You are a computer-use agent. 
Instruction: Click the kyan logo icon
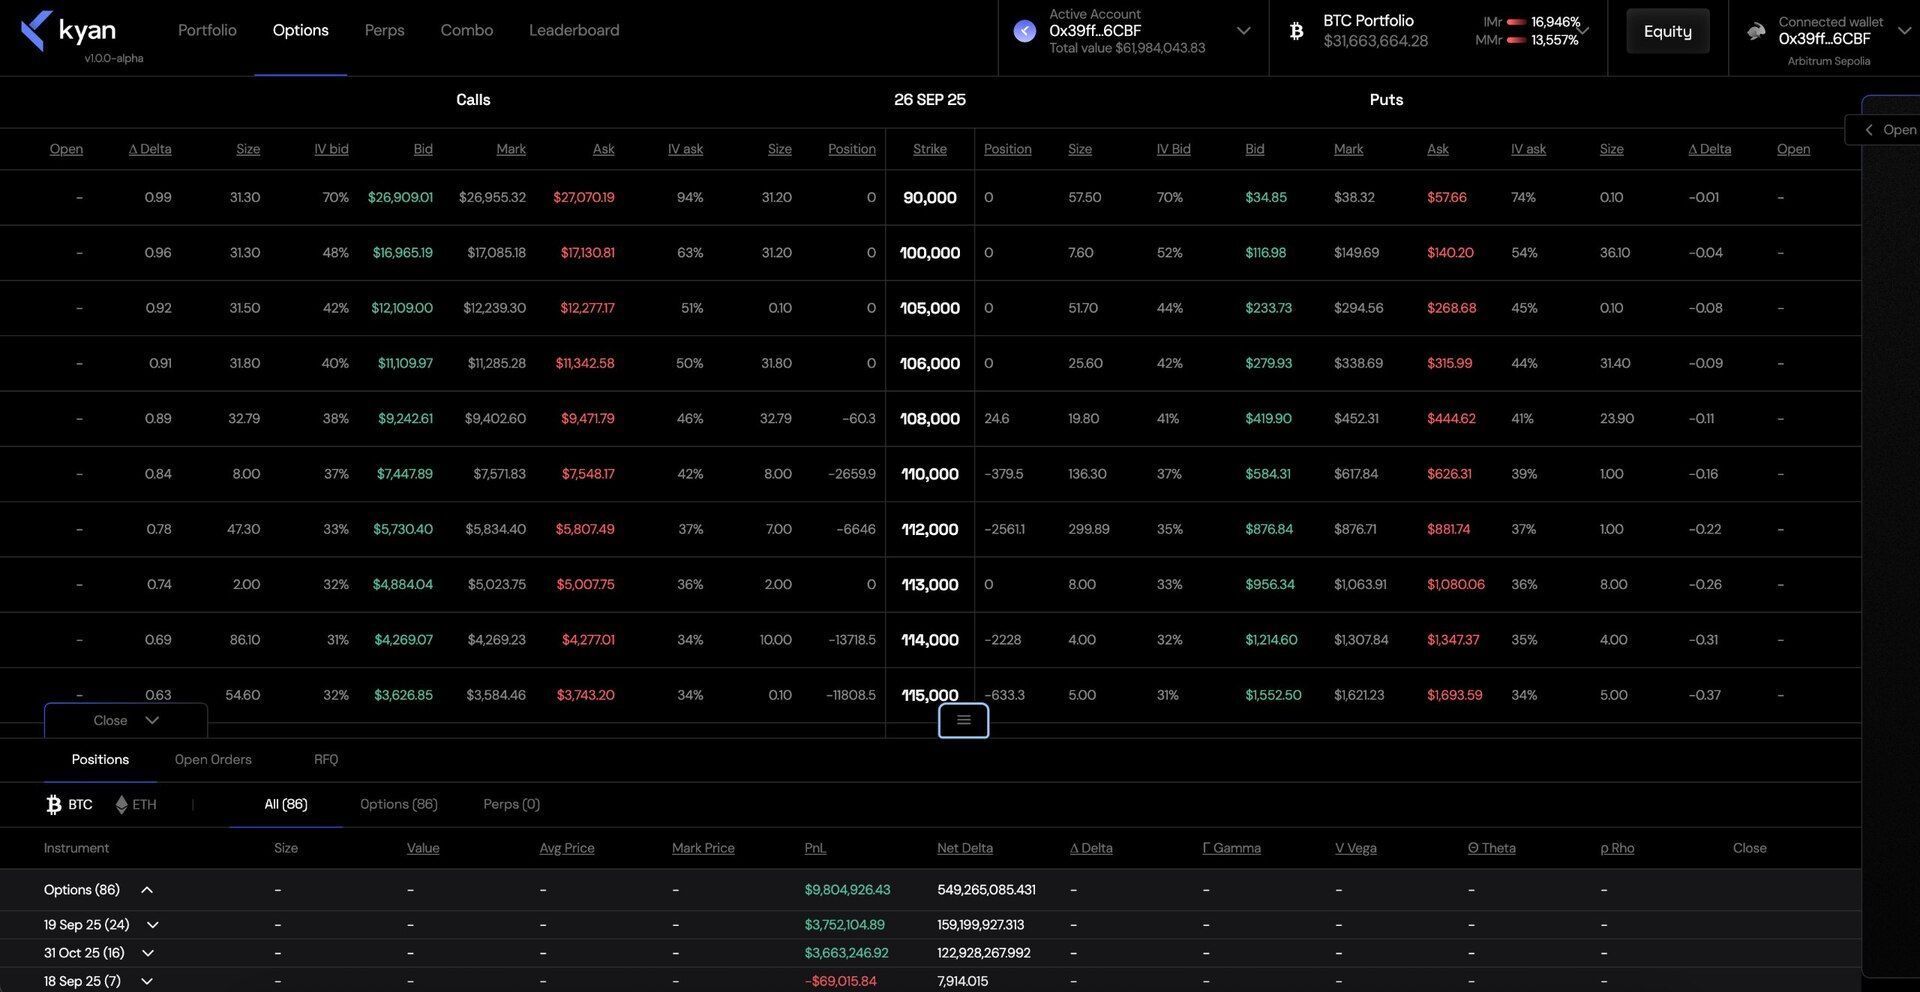click(36, 31)
